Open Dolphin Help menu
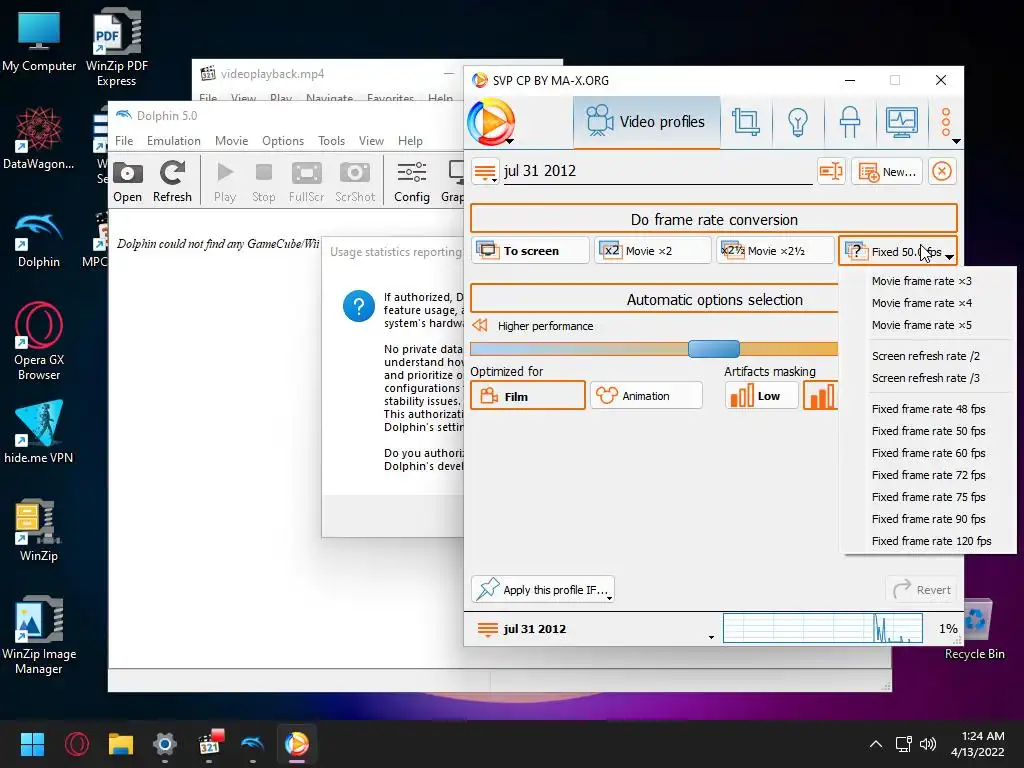Image resolution: width=1024 pixels, height=768 pixels. tap(410, 140)
